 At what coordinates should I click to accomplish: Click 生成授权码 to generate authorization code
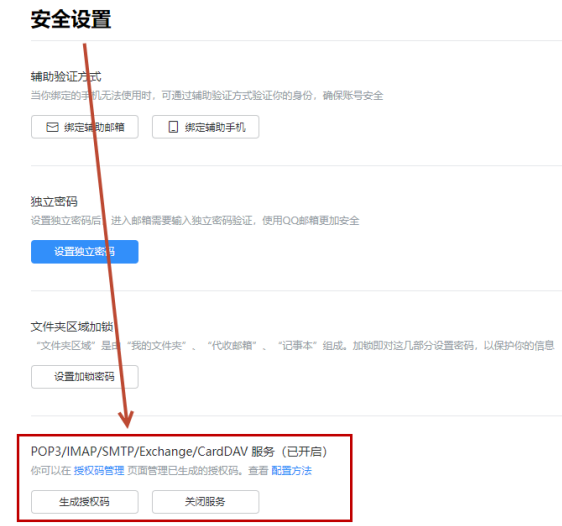tap(85, 502)
